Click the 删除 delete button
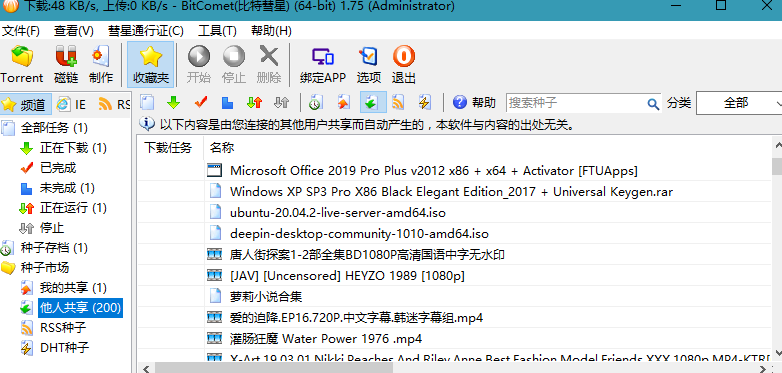 pos(269,64)
